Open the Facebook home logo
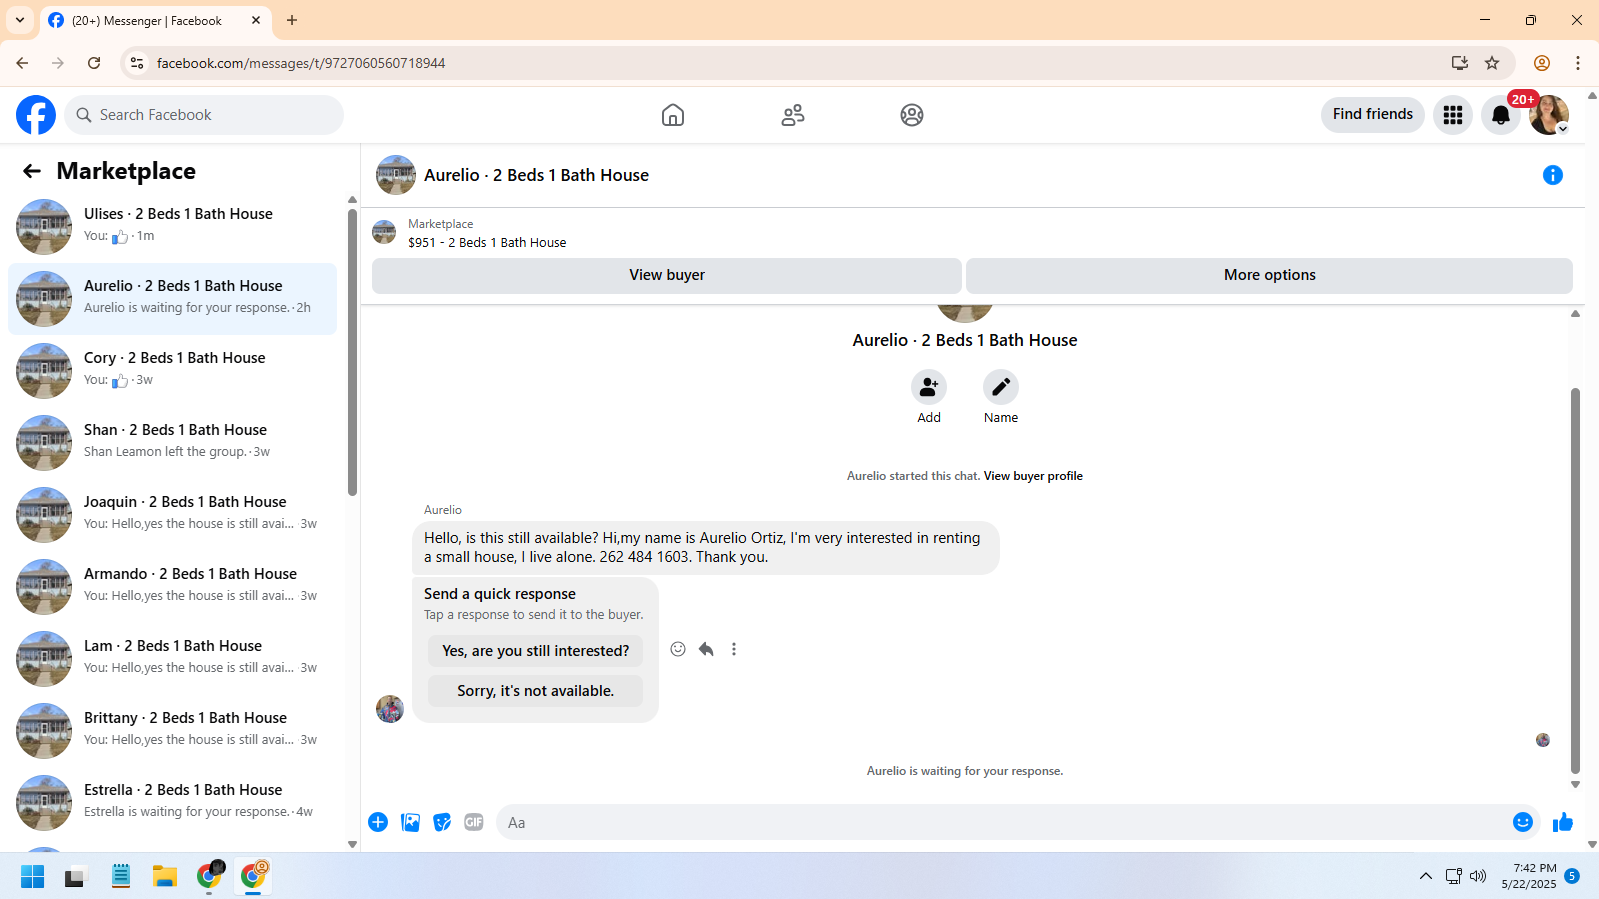Screen dimensions: 1599x899 (36, 115)
